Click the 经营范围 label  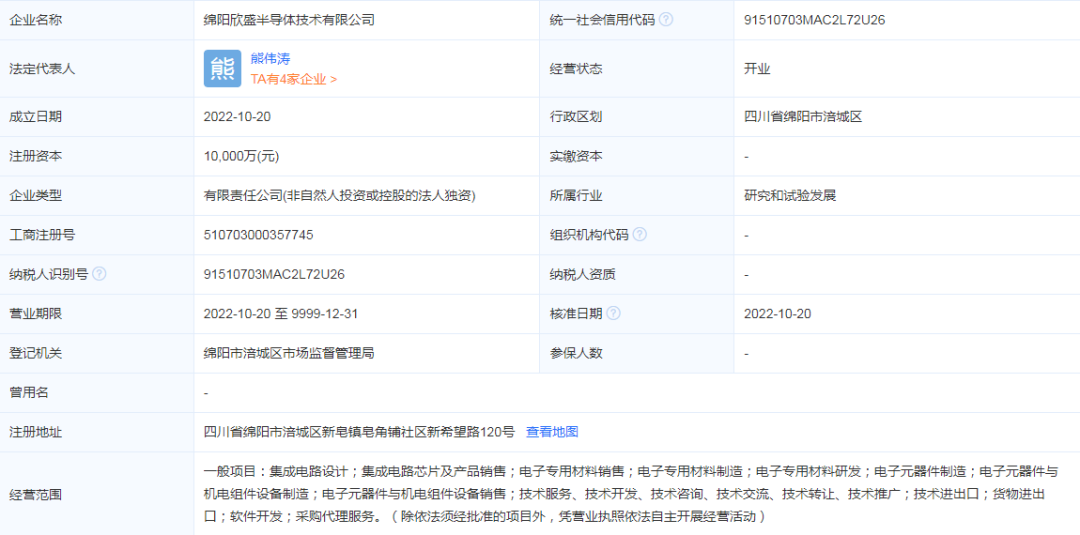(36, 494)
